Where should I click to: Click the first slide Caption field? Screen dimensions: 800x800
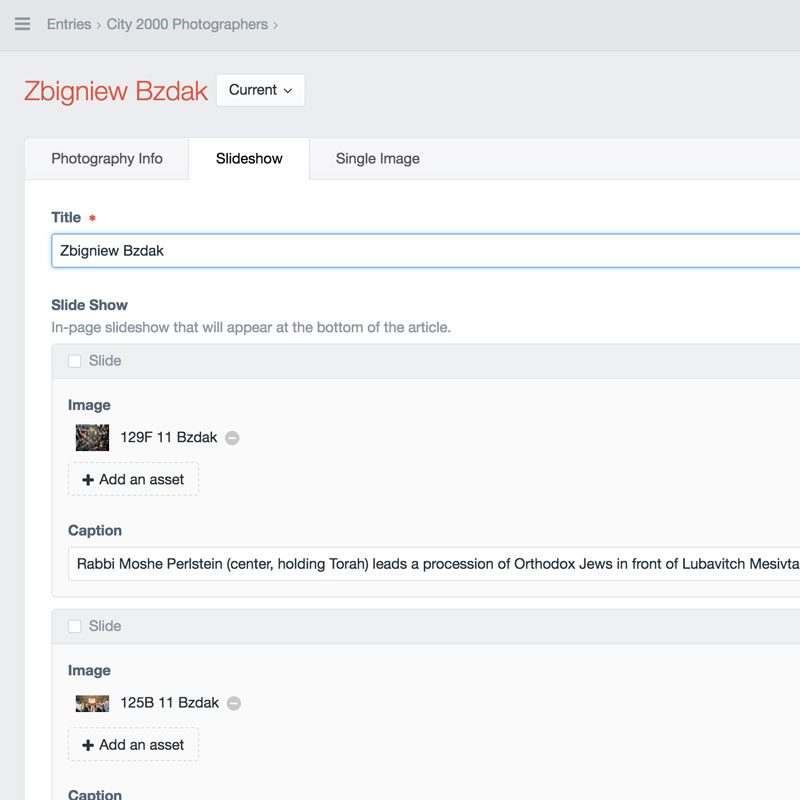point(434,564)
